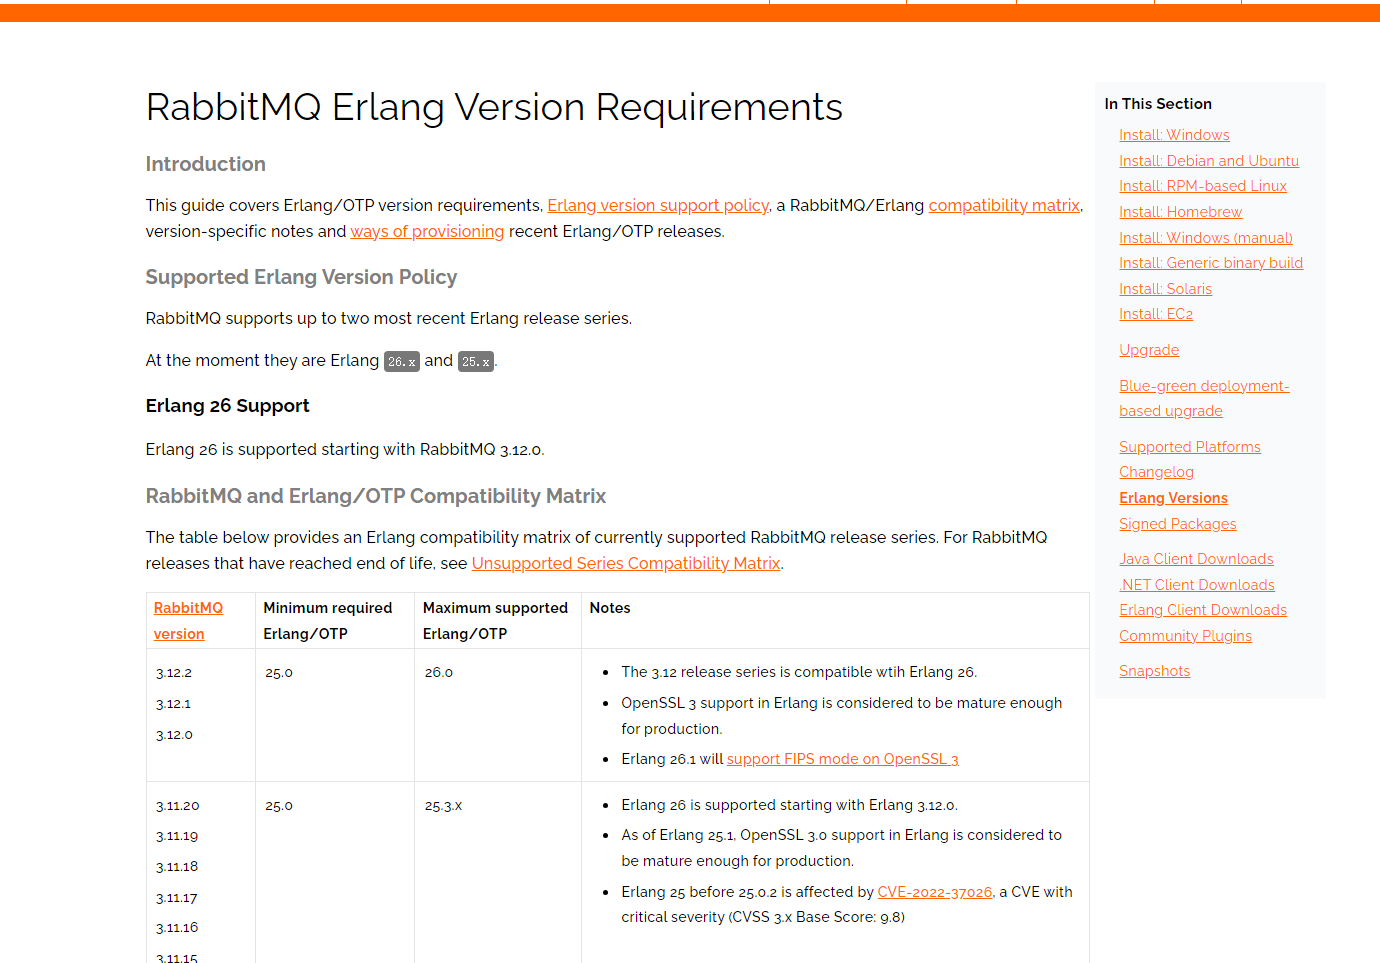Open Install: Generic binary build
The width and height of the screenshot is (1380, 963).
point(1211,263)
